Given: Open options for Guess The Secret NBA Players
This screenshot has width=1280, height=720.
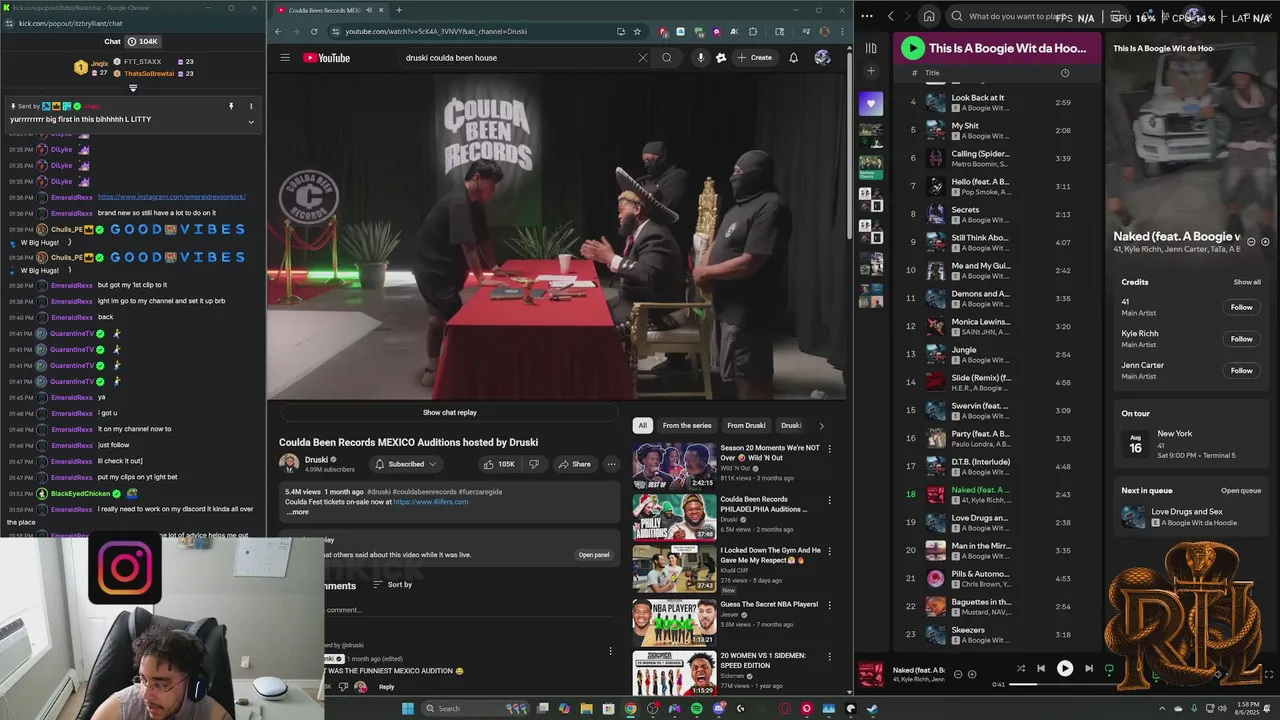Looking at the screenshot, I should pyautogui.click(x=829, y=605).
